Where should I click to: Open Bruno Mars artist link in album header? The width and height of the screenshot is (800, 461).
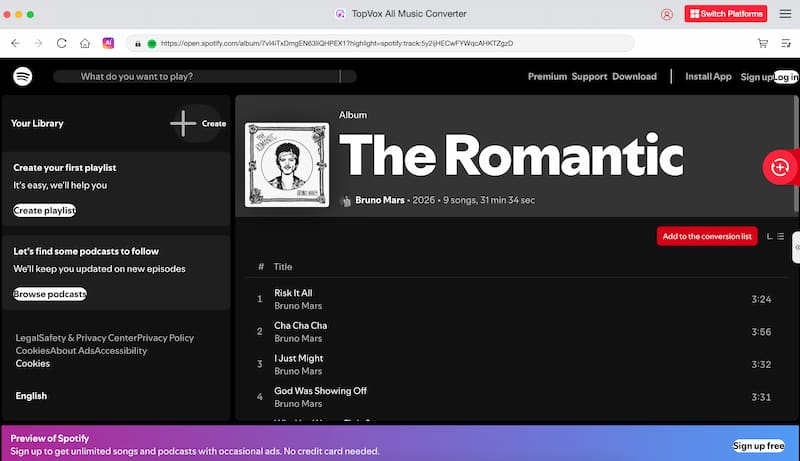[x=380, y=200]
